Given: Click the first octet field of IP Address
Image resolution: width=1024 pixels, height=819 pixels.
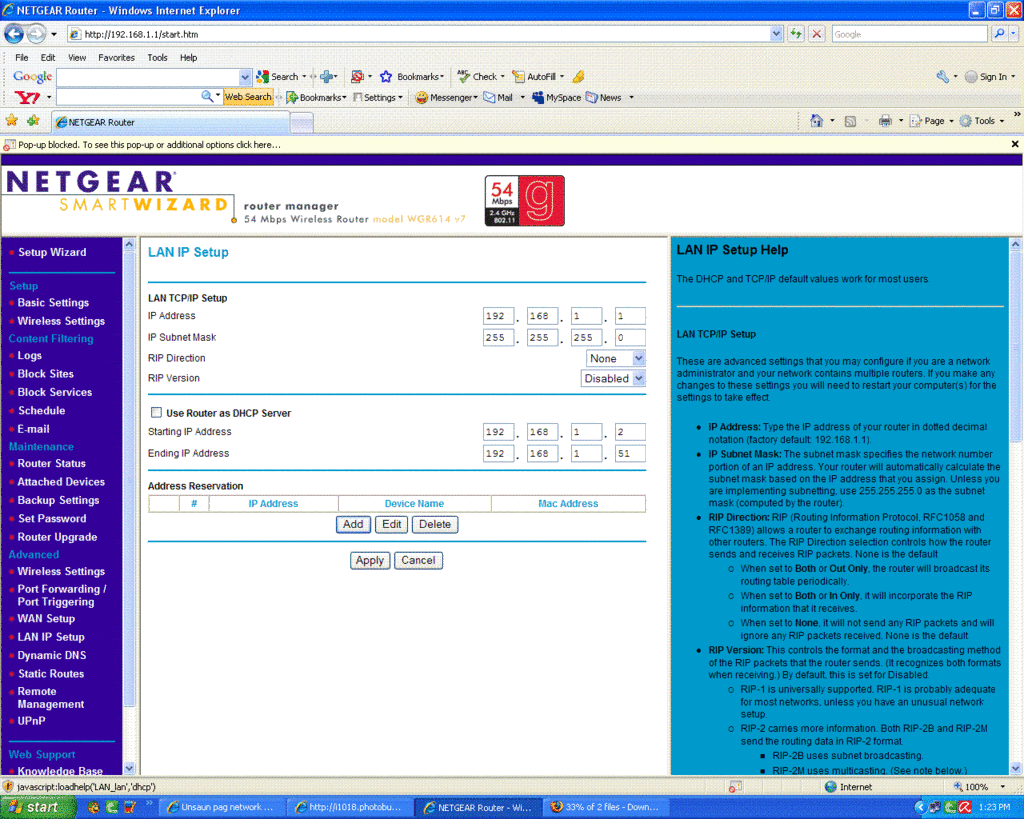Looking at the screenshot, I should (498, 316).
